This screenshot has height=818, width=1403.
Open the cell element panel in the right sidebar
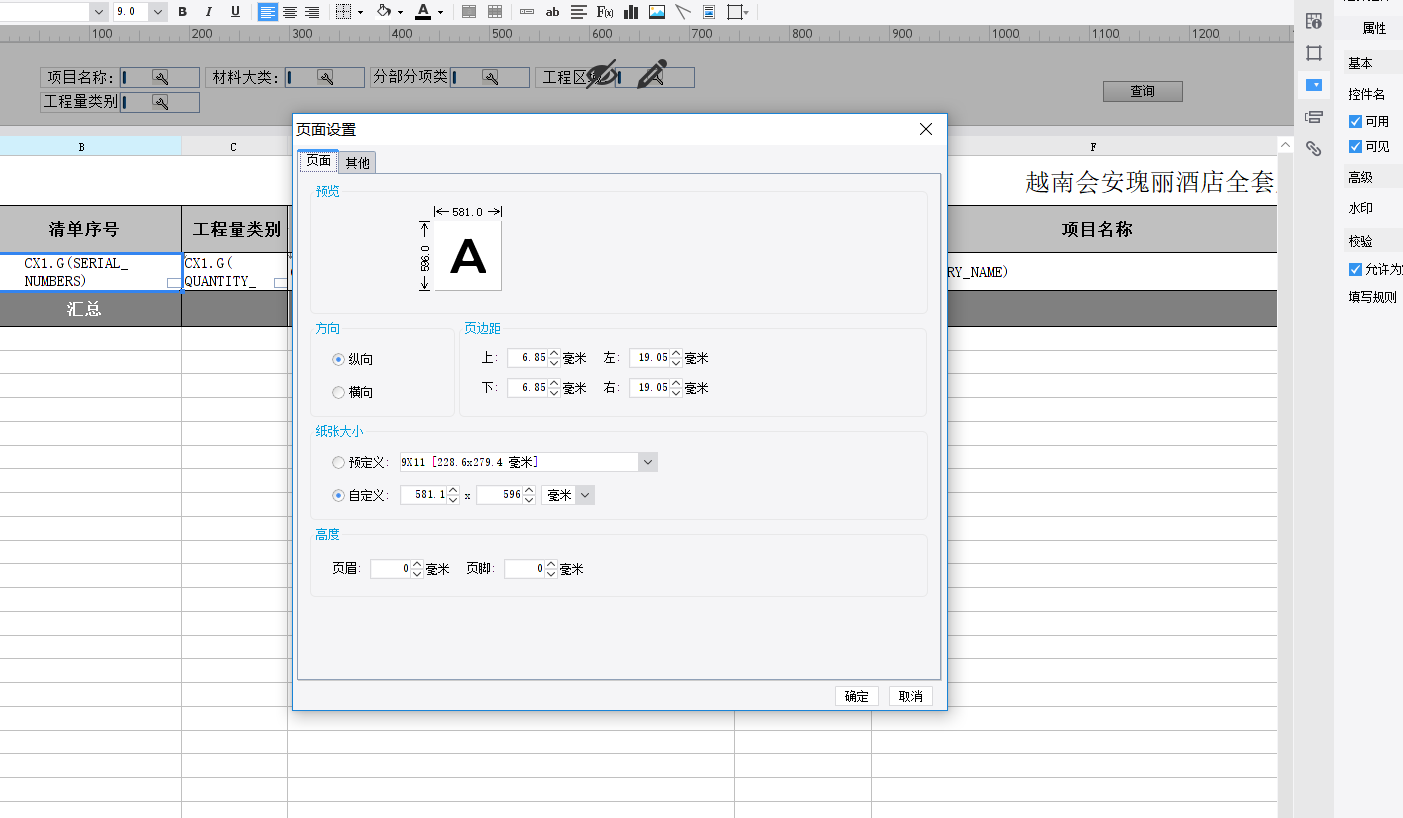(x=1314, y=53)
